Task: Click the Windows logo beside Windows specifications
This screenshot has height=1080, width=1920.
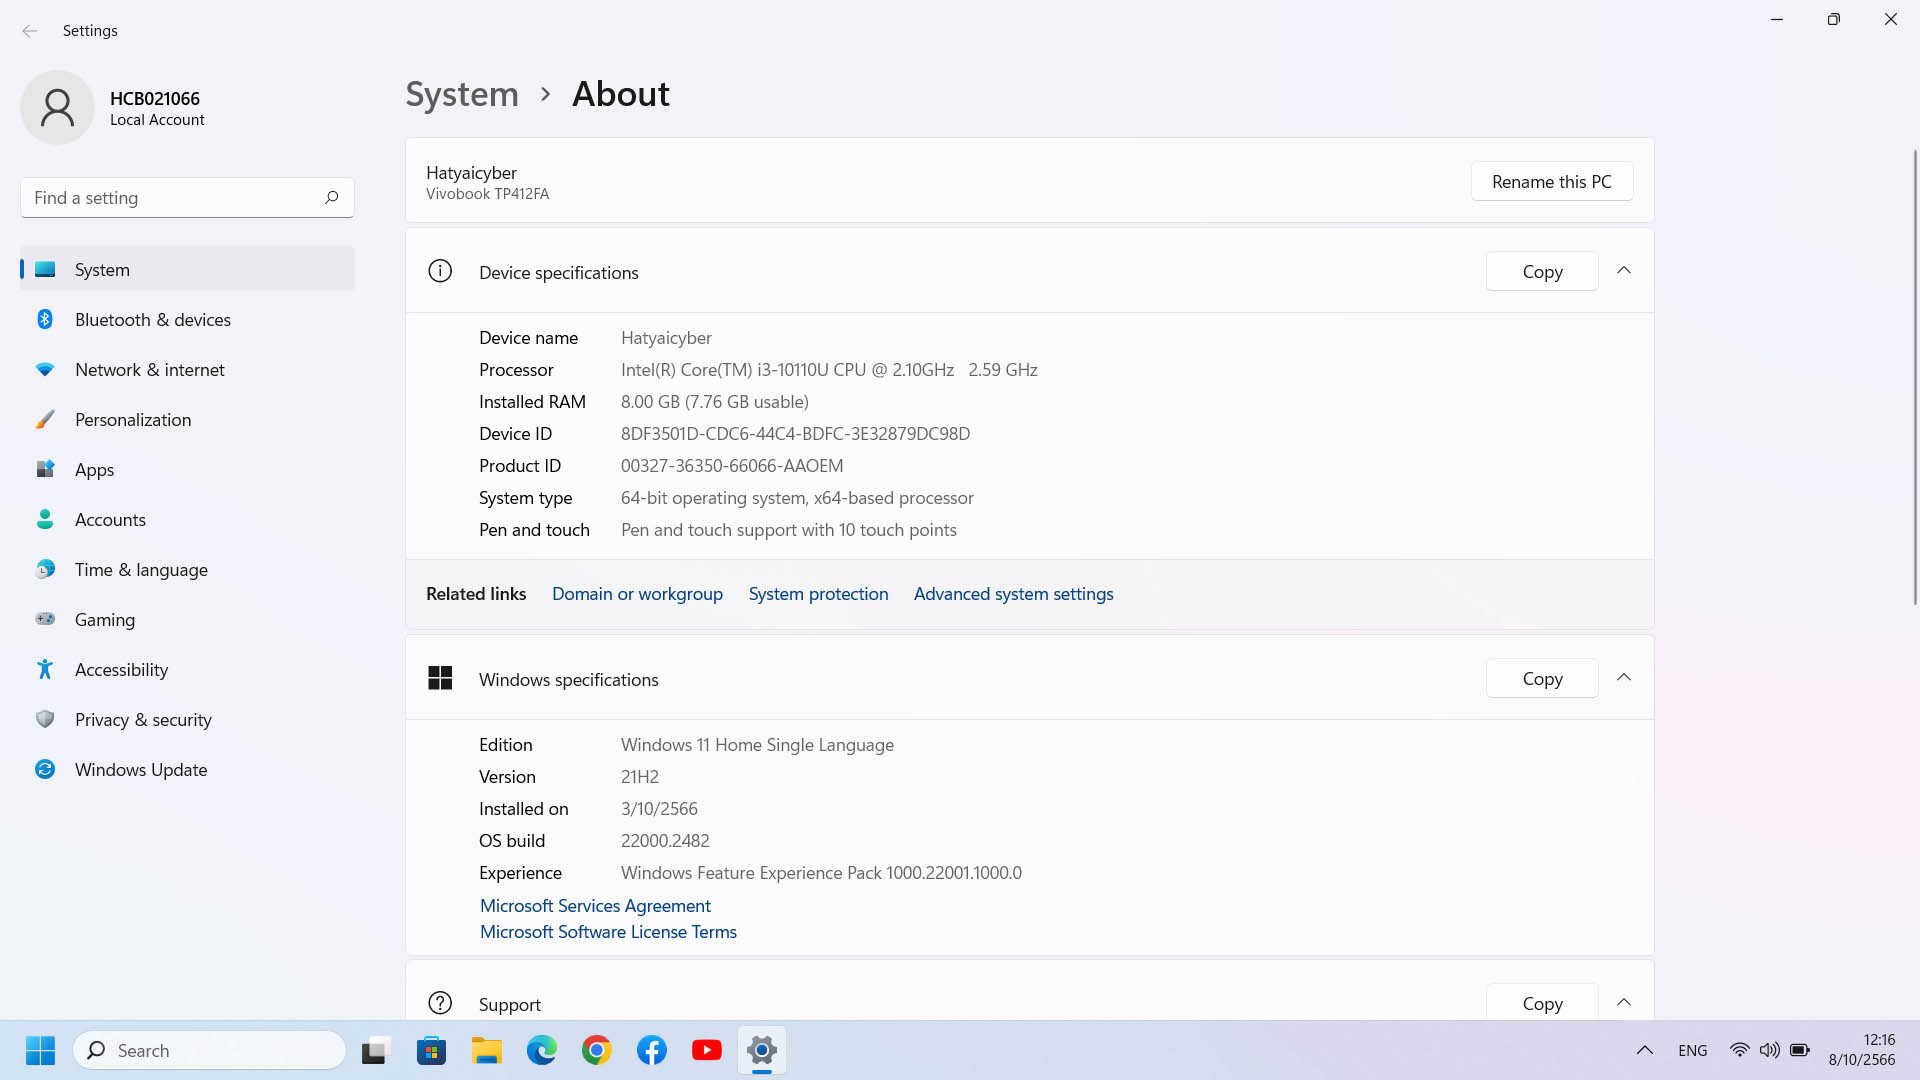Action: (440, 679)
